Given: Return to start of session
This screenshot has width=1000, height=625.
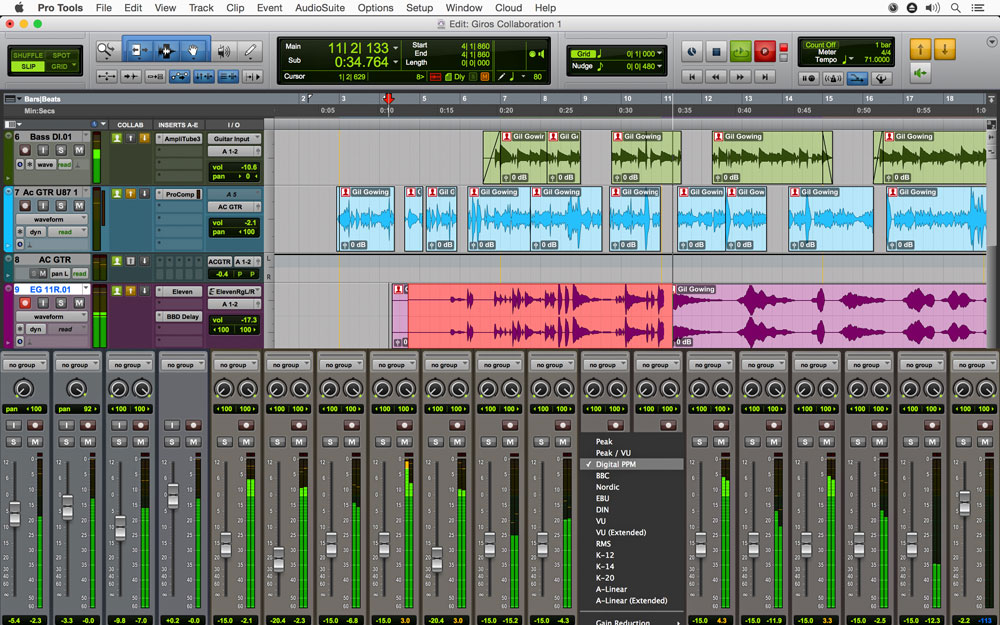Looking at the screenshot, I should pyautogui.click(x=692, y=77).
